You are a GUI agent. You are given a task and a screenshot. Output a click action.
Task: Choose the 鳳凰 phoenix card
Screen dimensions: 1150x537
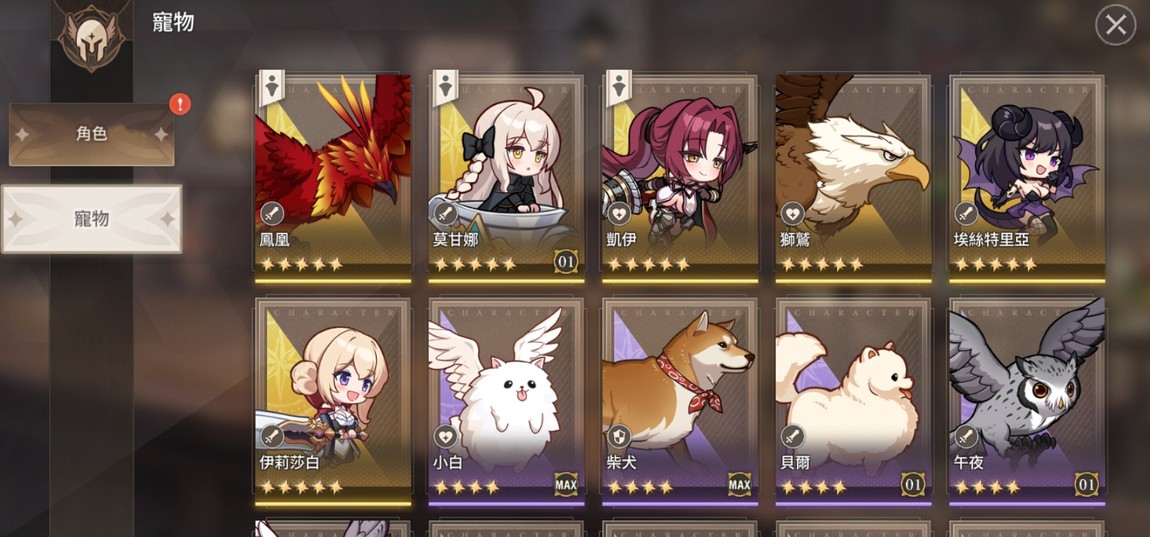pos(333,178)
